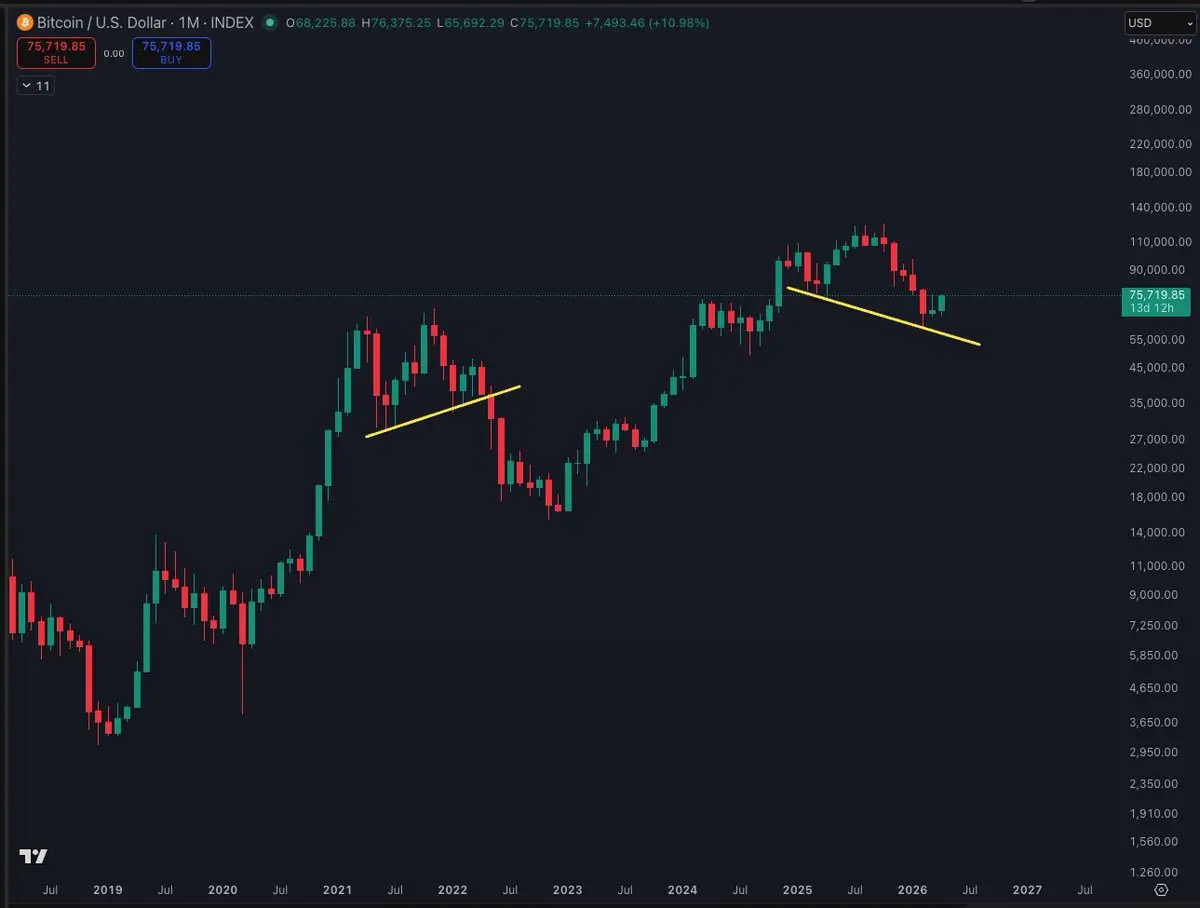Open the USD currency dropdown
This screenshot has height=908, width=1200.
(x=1160, y=23)
